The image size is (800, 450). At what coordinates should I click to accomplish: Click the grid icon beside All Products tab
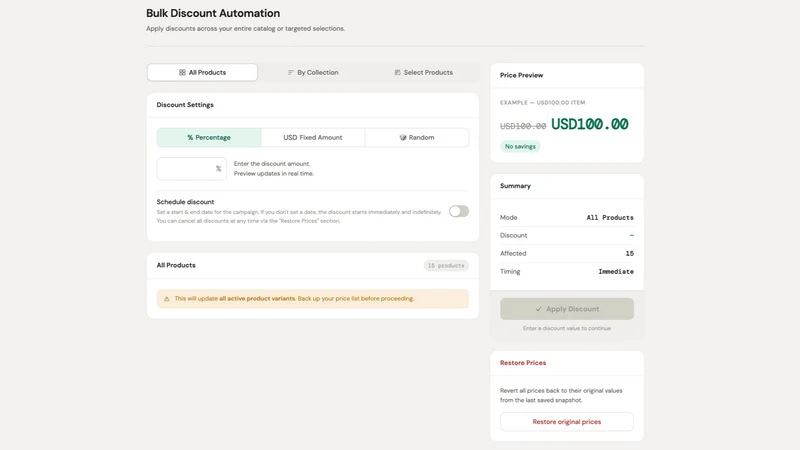point(182,72)
